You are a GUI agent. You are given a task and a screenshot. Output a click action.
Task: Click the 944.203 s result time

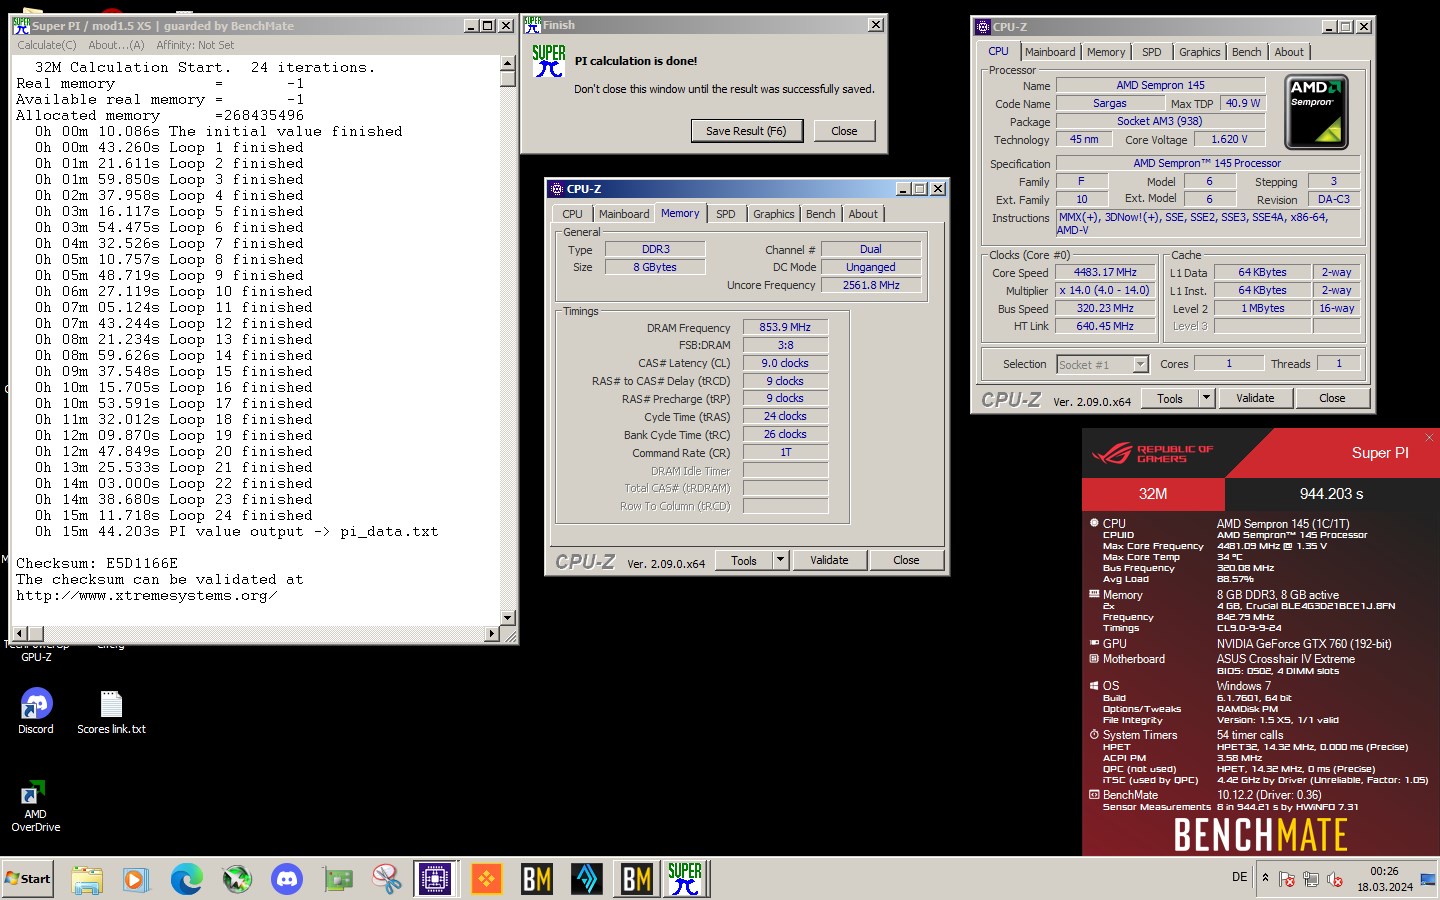coord(1331,494)
